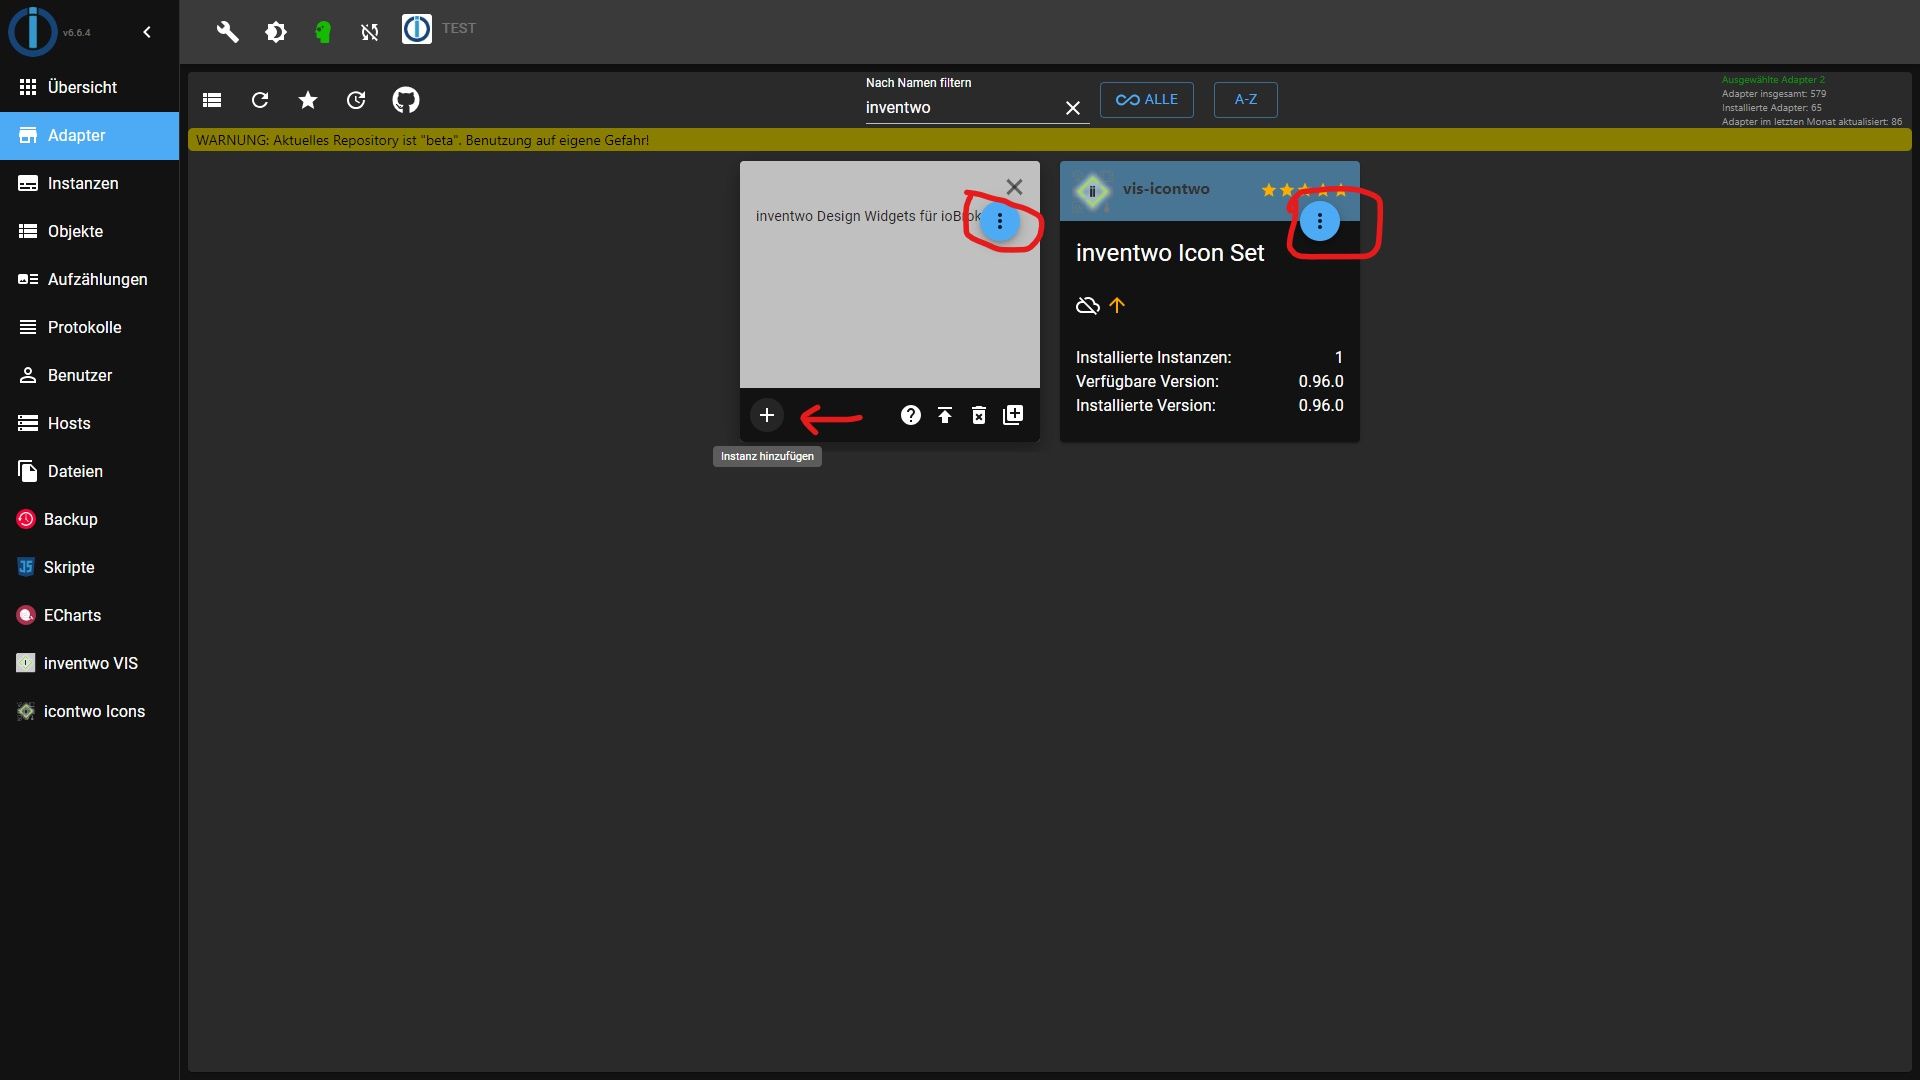Image resolution: width=1920 pixels, height=1080 pixels.
Task: Click the sync-disabled icon in top bar
Action: point(370,32)
